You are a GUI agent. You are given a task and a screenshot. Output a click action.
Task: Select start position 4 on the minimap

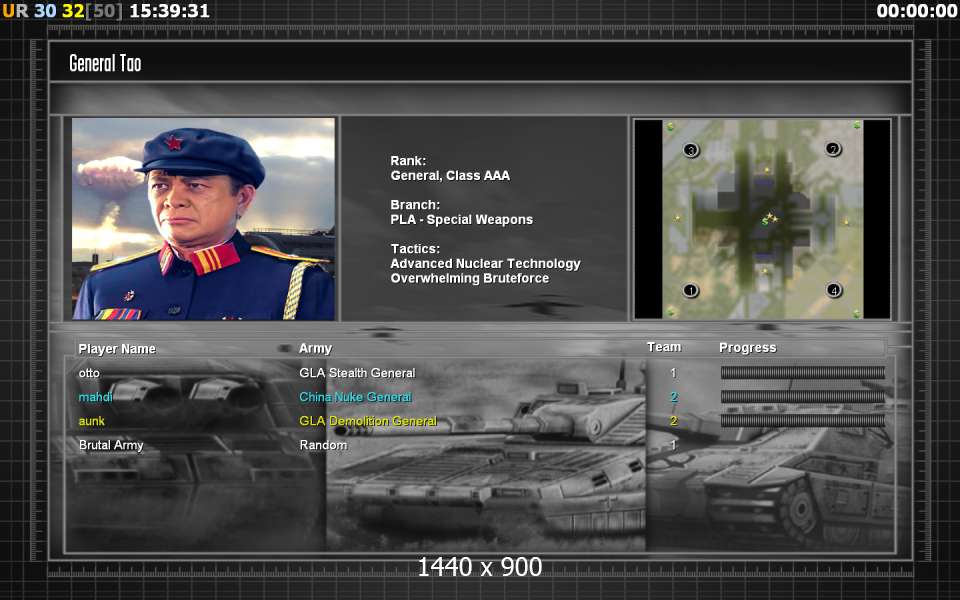(x=834, y=290)
